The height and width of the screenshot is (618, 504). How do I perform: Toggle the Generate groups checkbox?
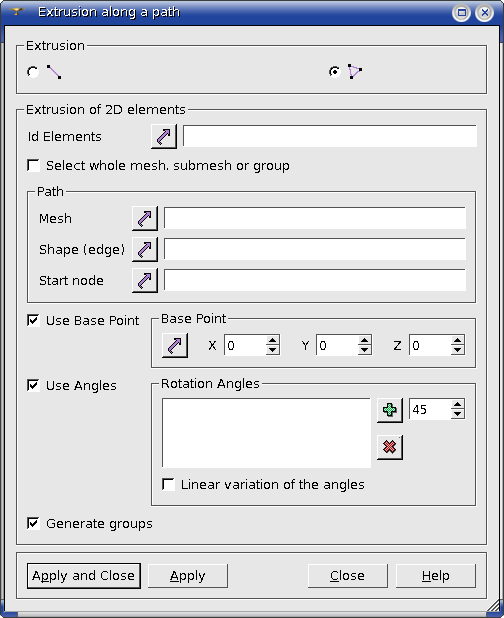coord(33,523)
